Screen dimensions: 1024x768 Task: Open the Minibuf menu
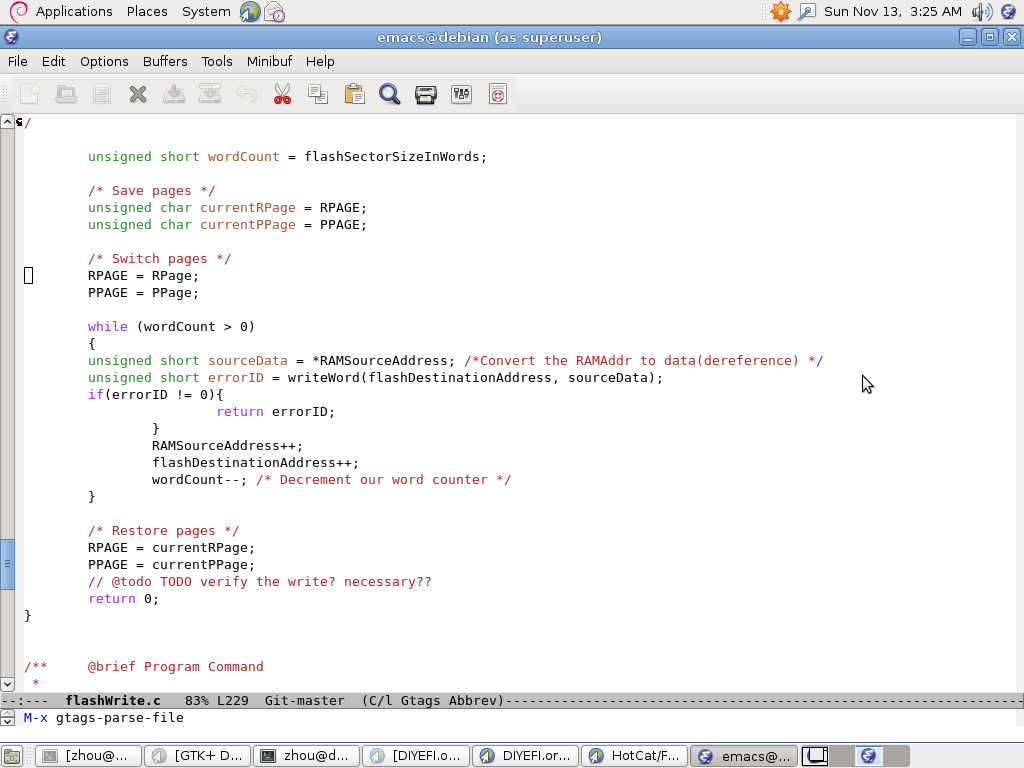point(269,61)
